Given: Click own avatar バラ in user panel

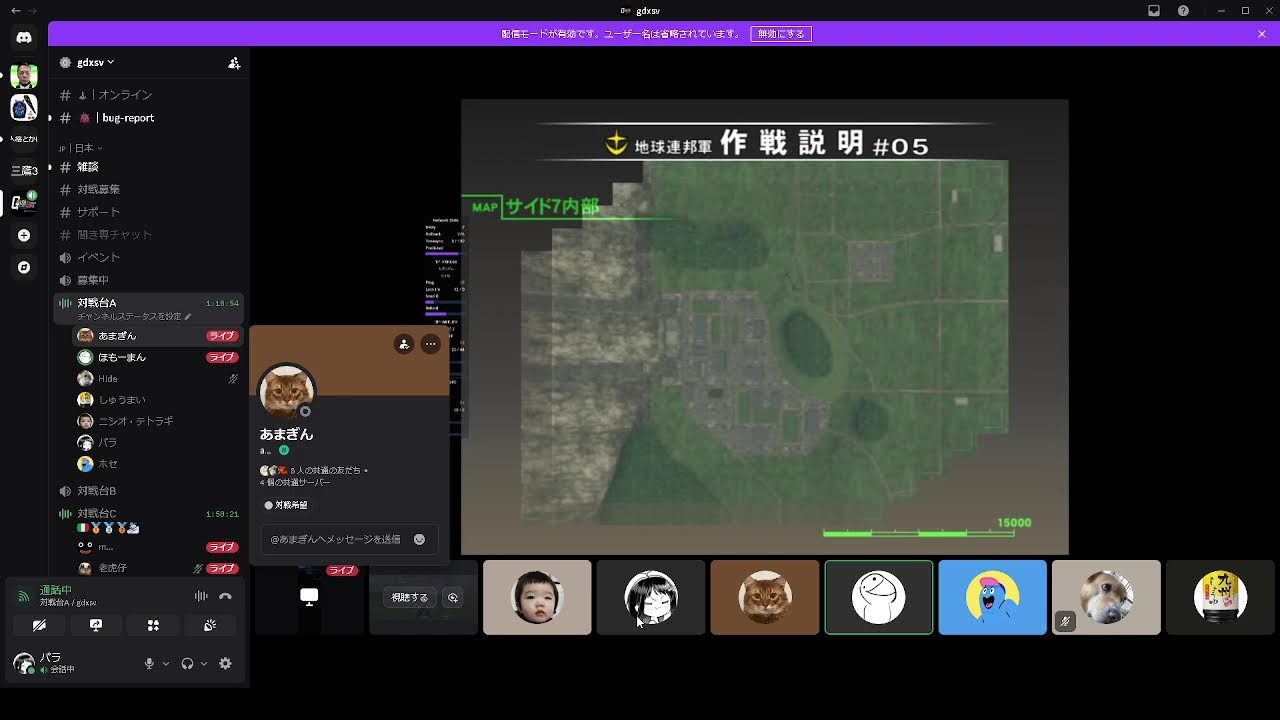Looking at the screenshot, I should click(24, 663).
